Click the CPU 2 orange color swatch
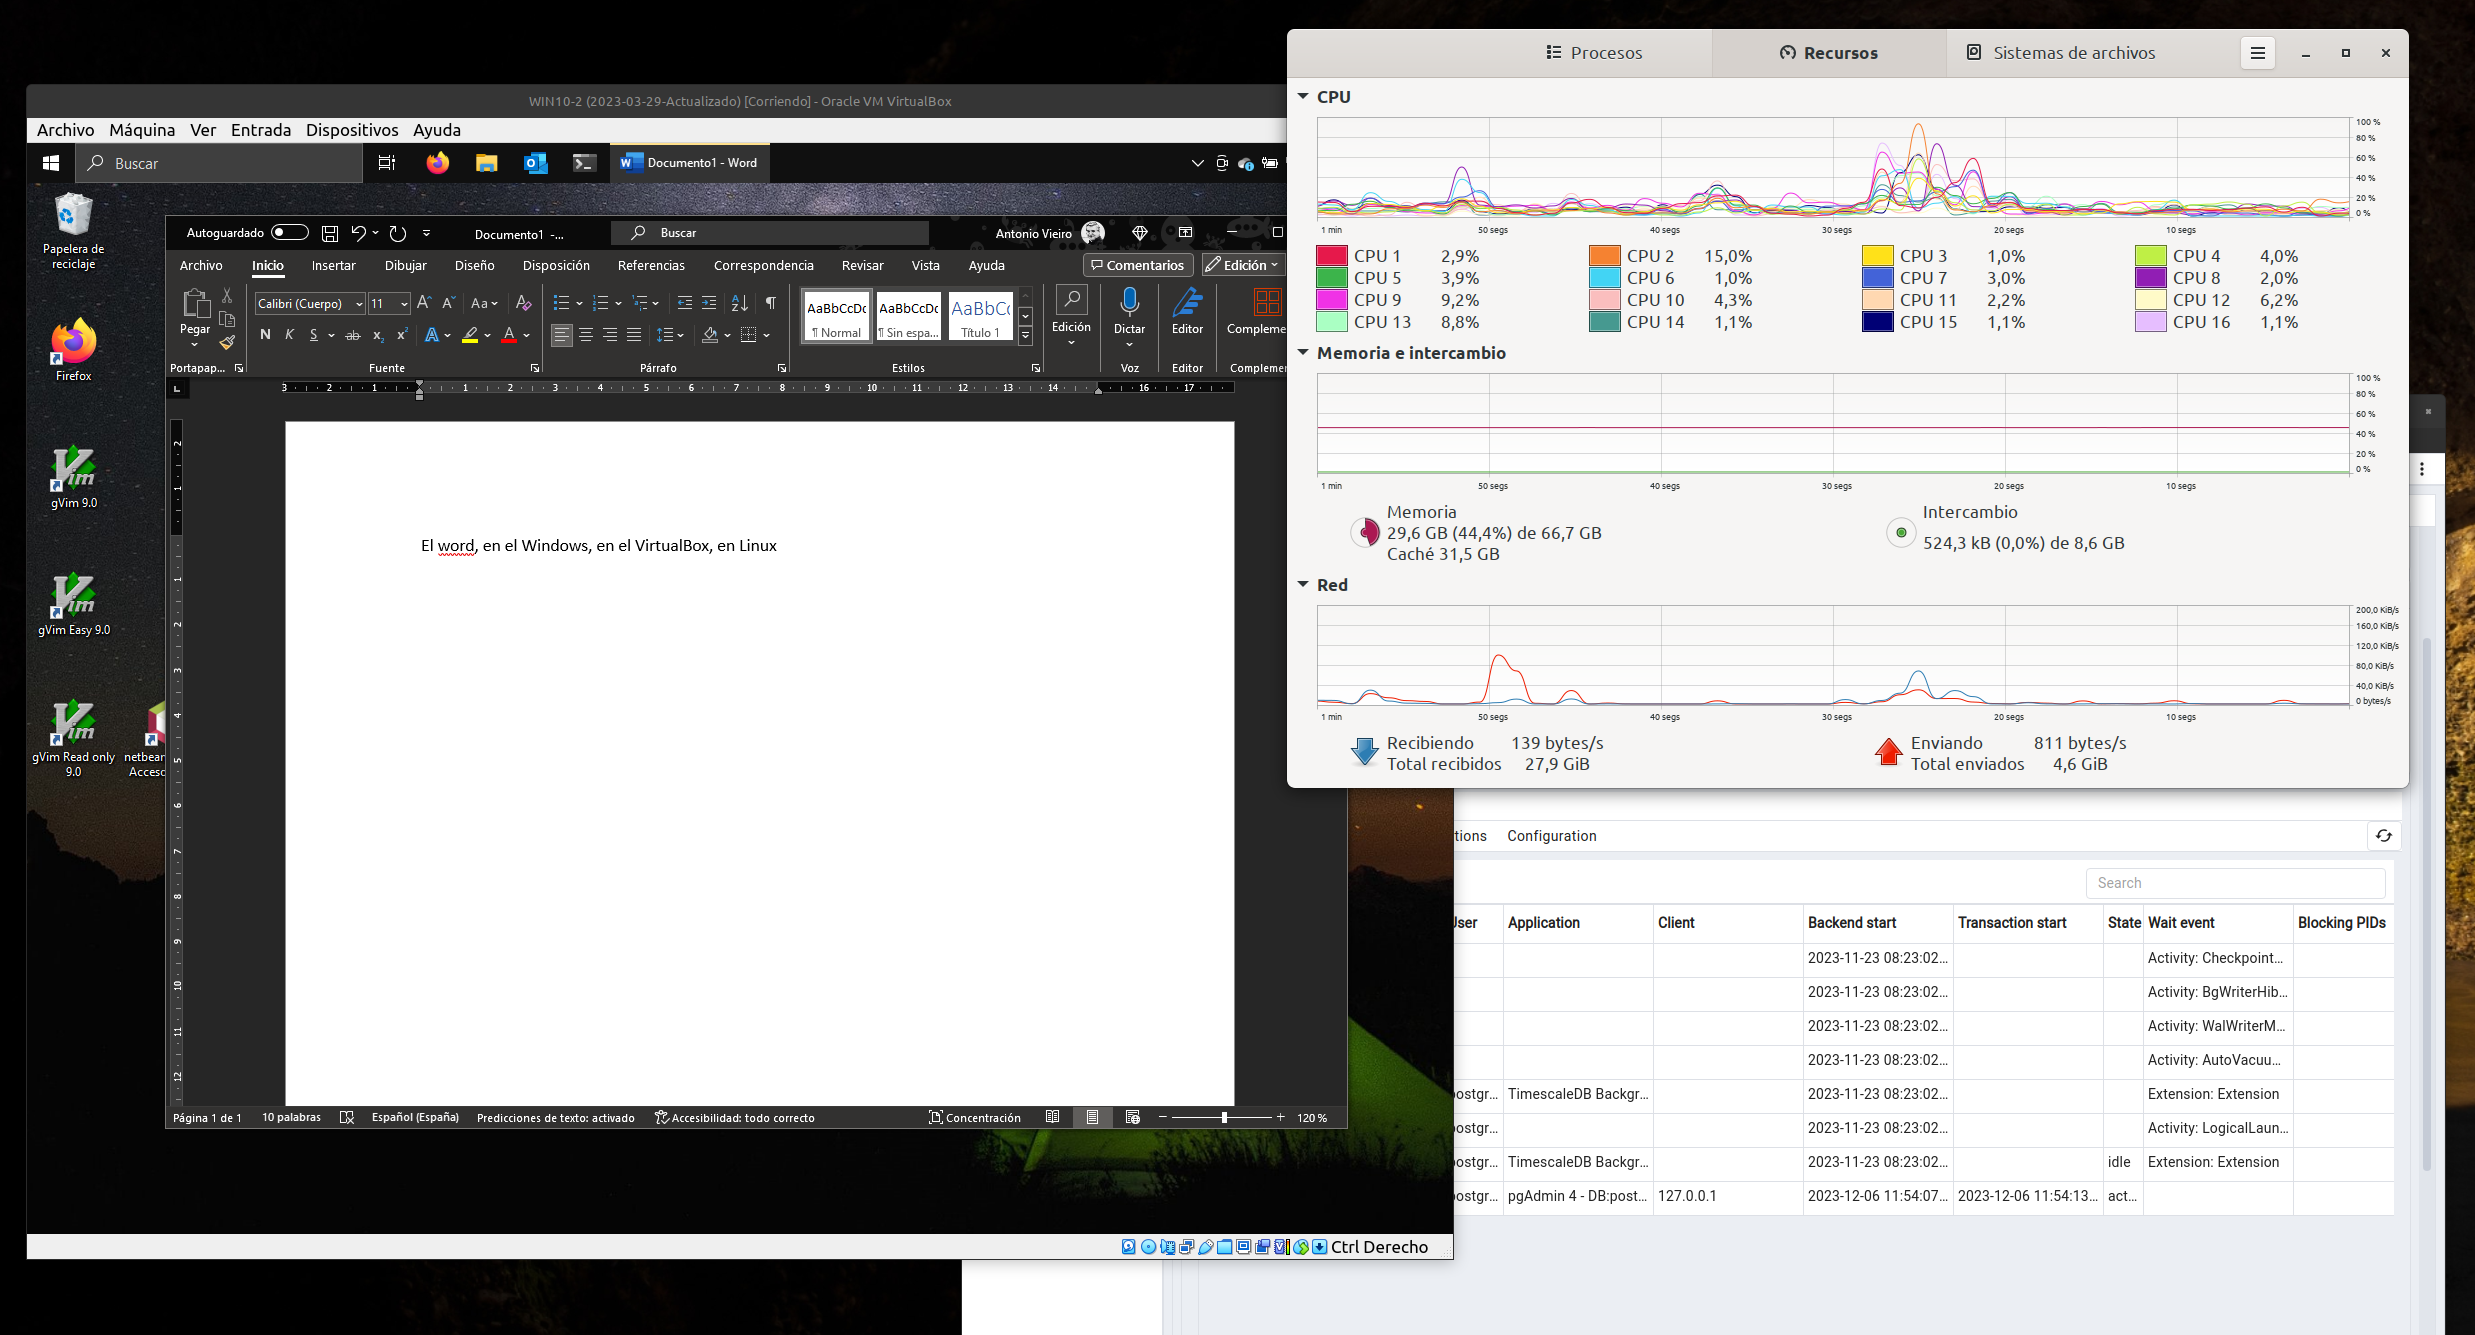This screenshot has width=2475, height=1335. 1604,256
